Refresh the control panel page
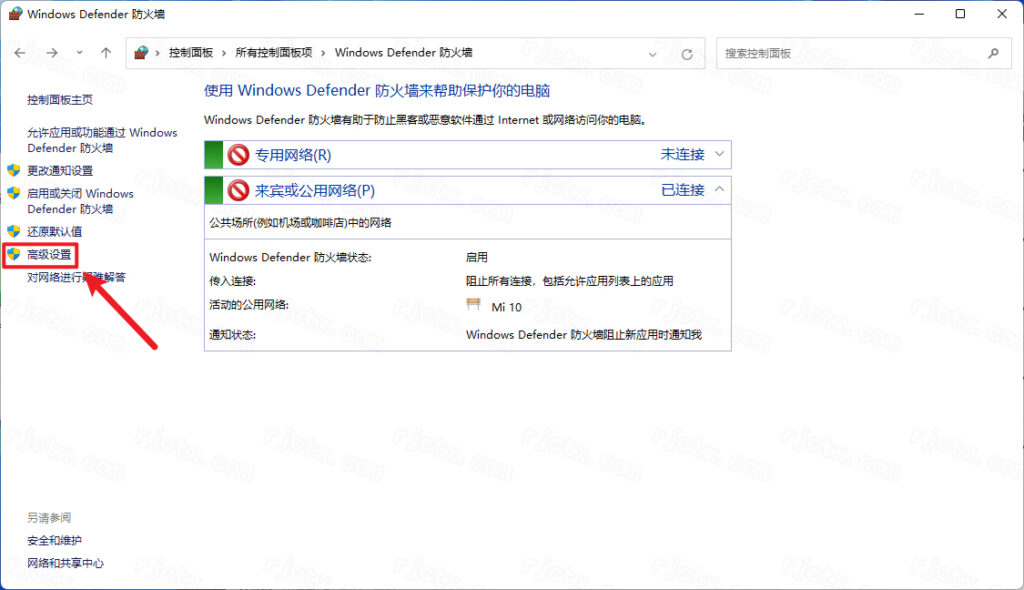The height and width of the screenshot is (590, 1024). tap(687, 54)
